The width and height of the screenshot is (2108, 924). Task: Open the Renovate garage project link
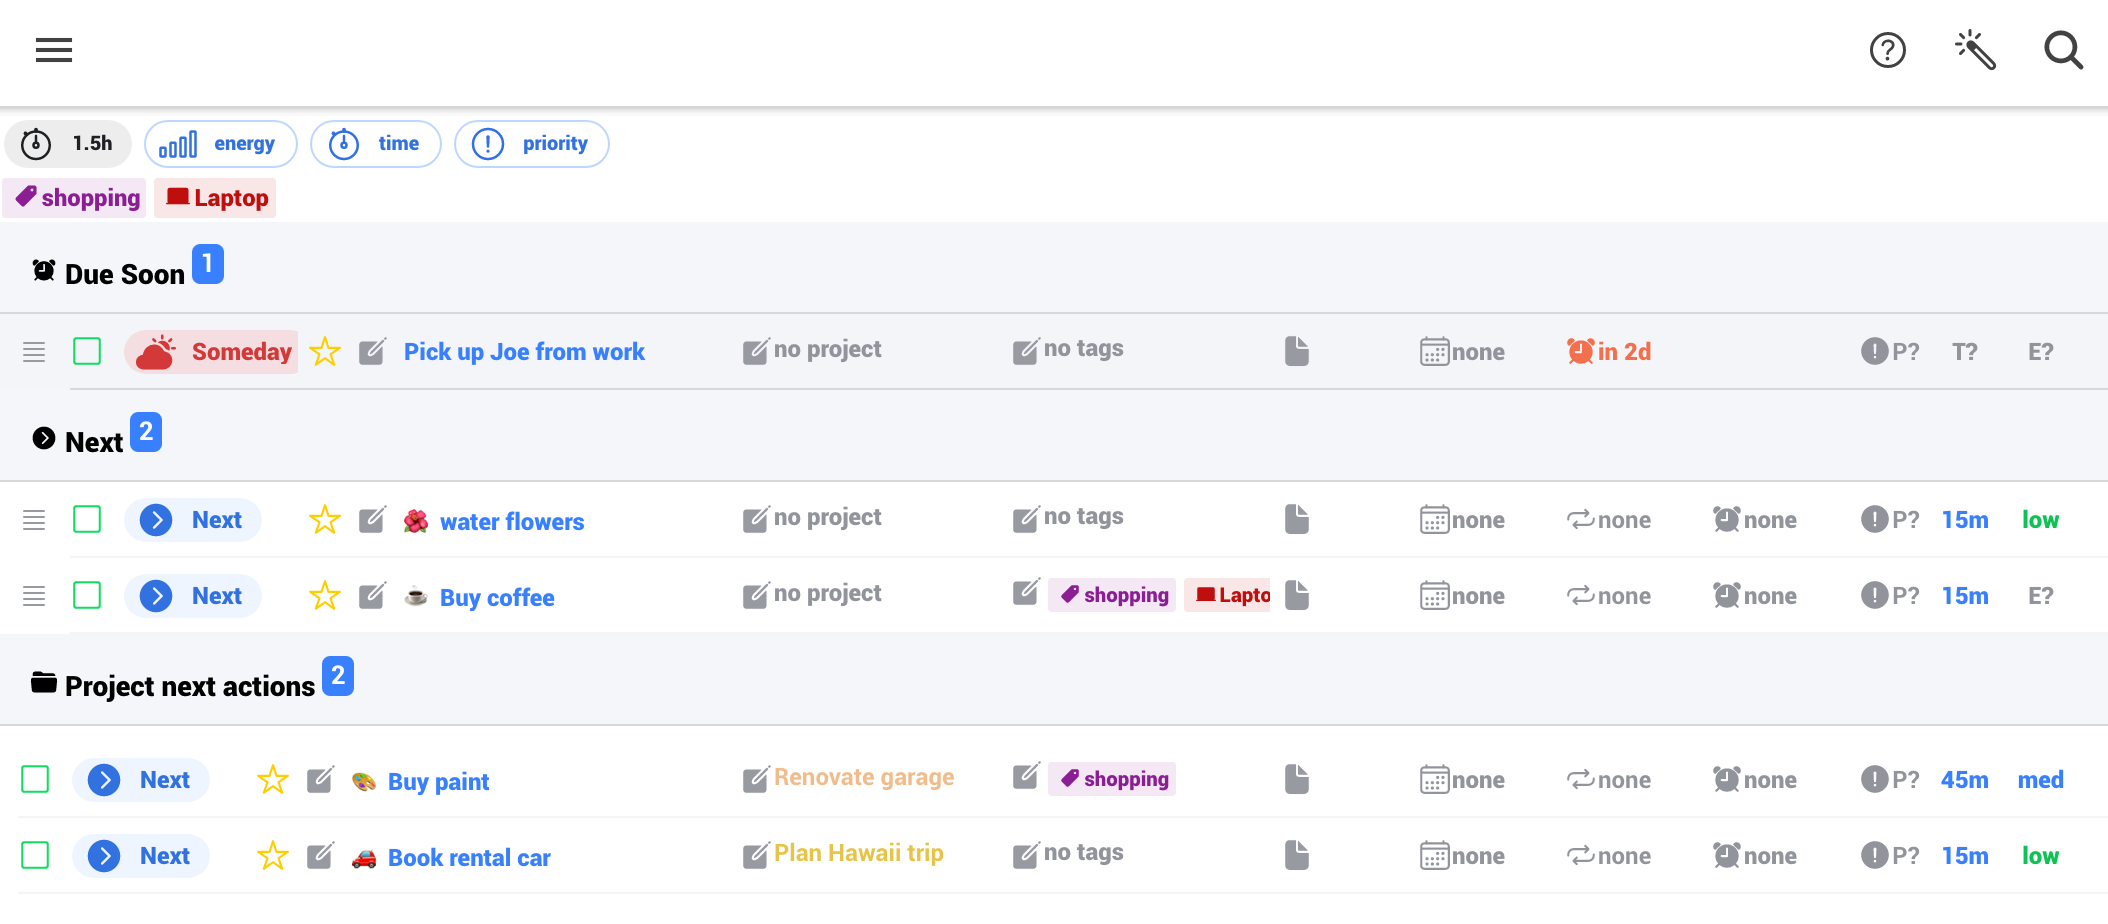863,776
